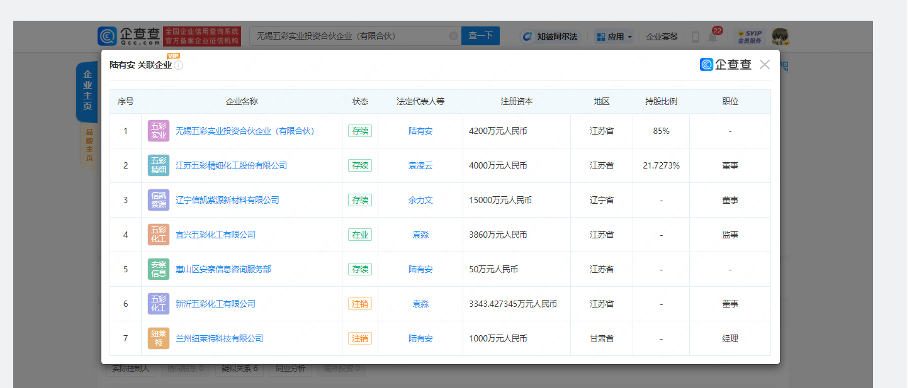Click the mobile phone icon in header
Viewport: 908px width, 388px height.
click(695, 36)
